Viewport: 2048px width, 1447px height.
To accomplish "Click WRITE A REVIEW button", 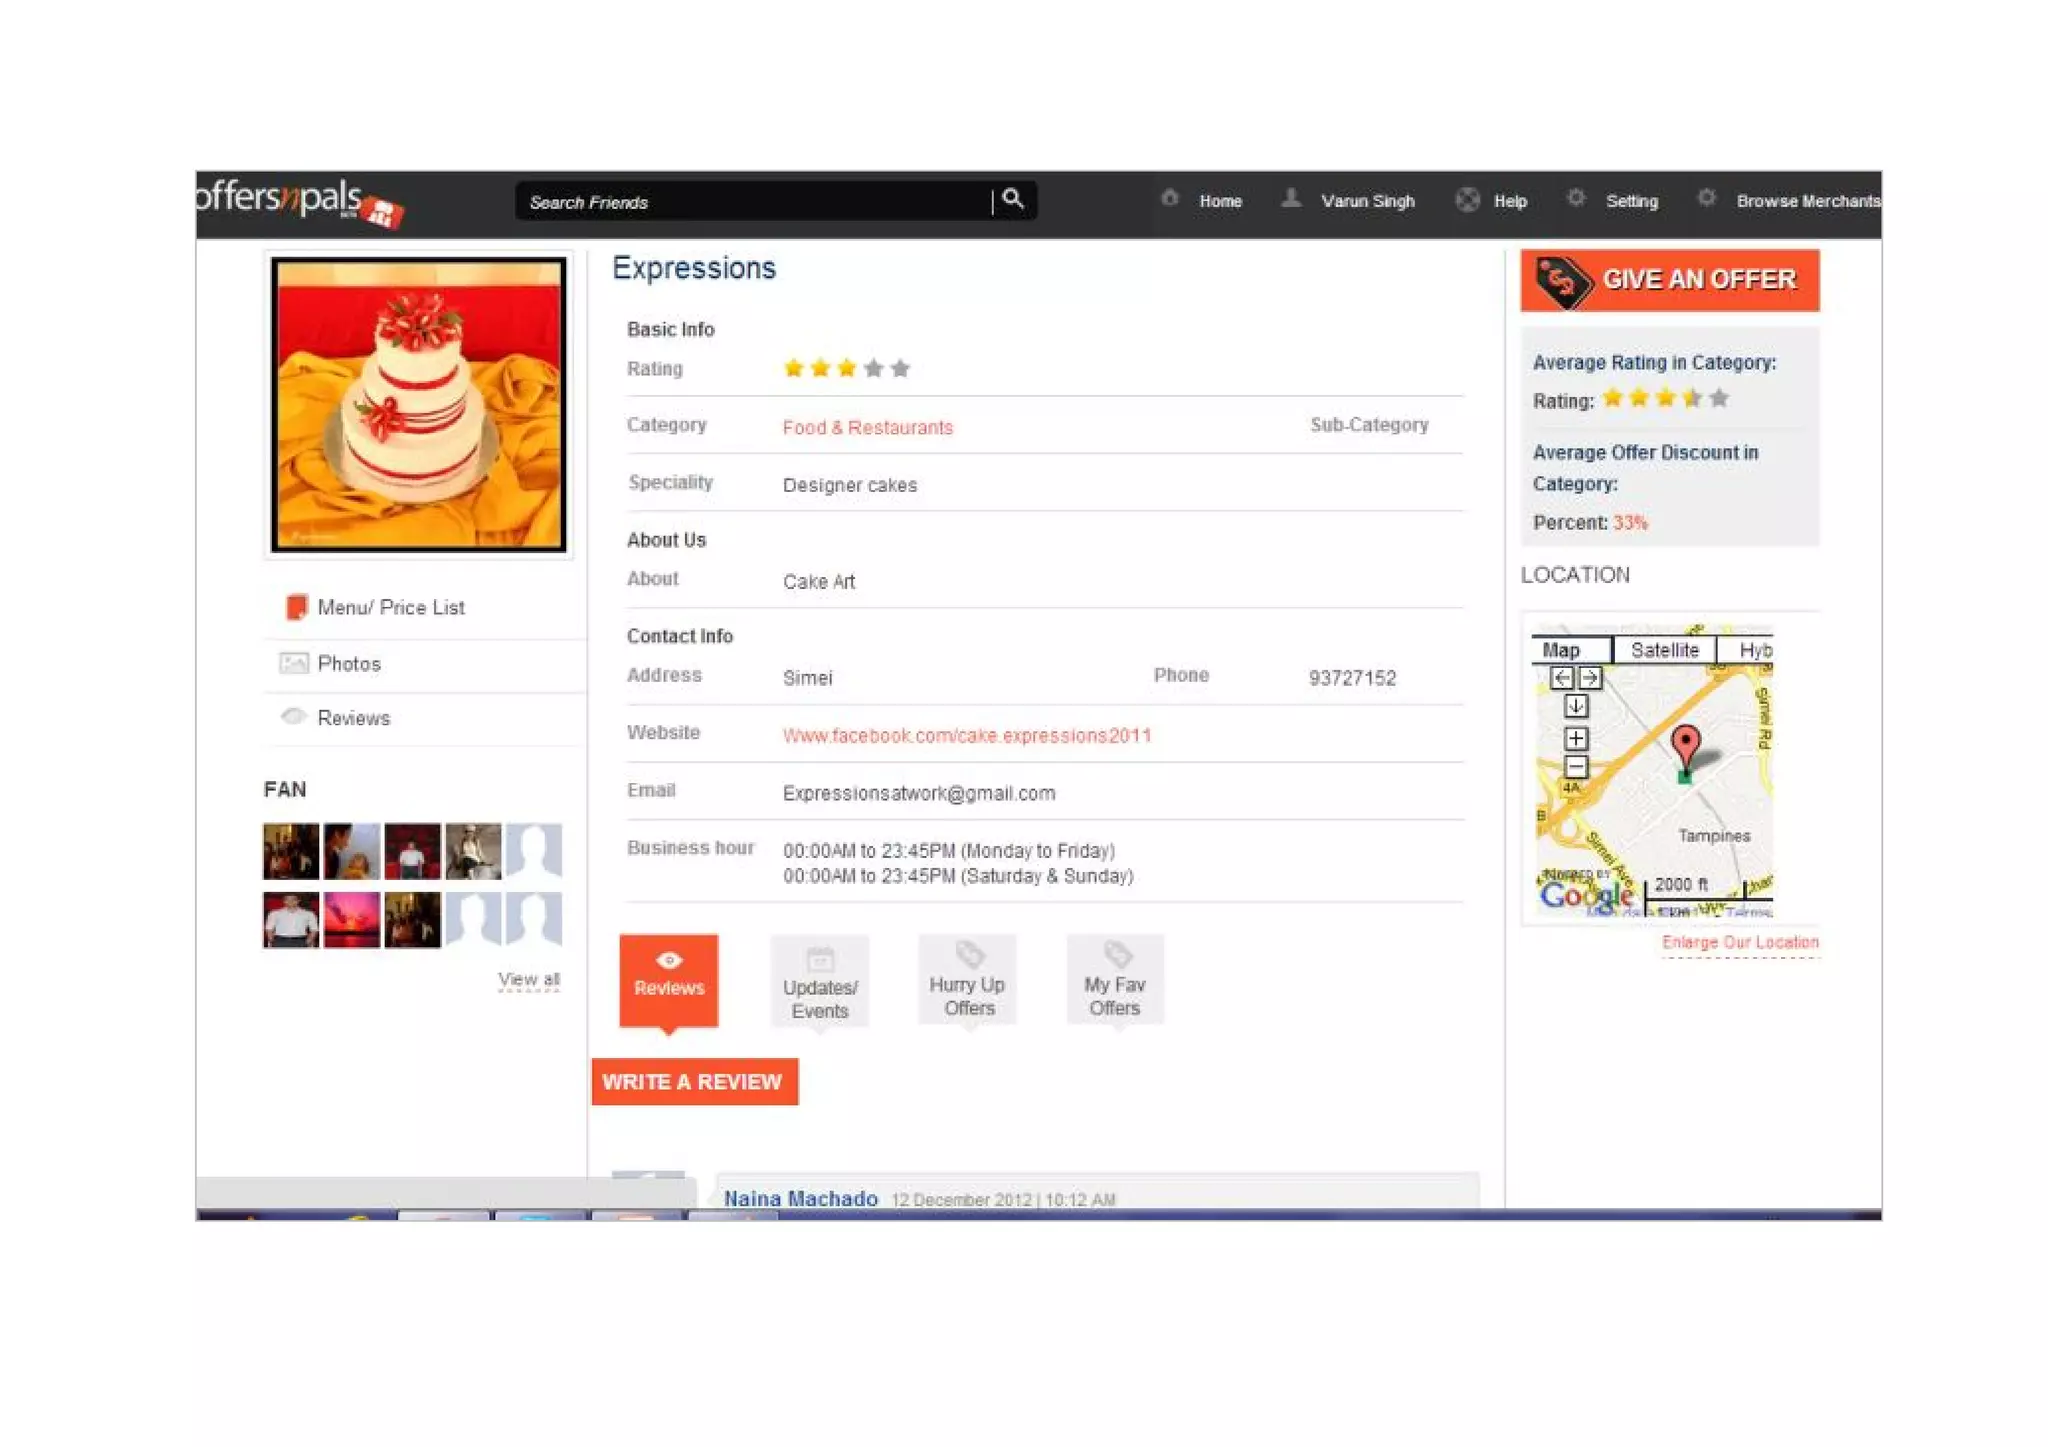I will tap(694, 1082).
